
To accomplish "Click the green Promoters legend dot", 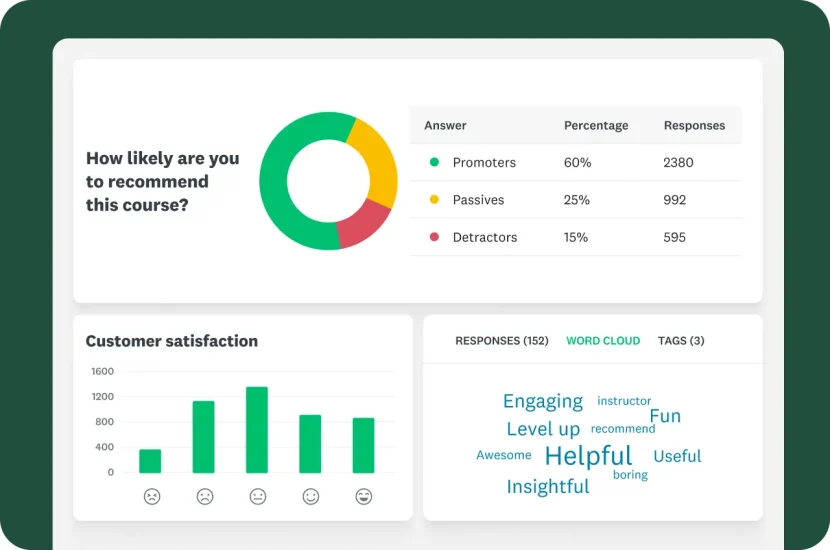I will (434, 162).
